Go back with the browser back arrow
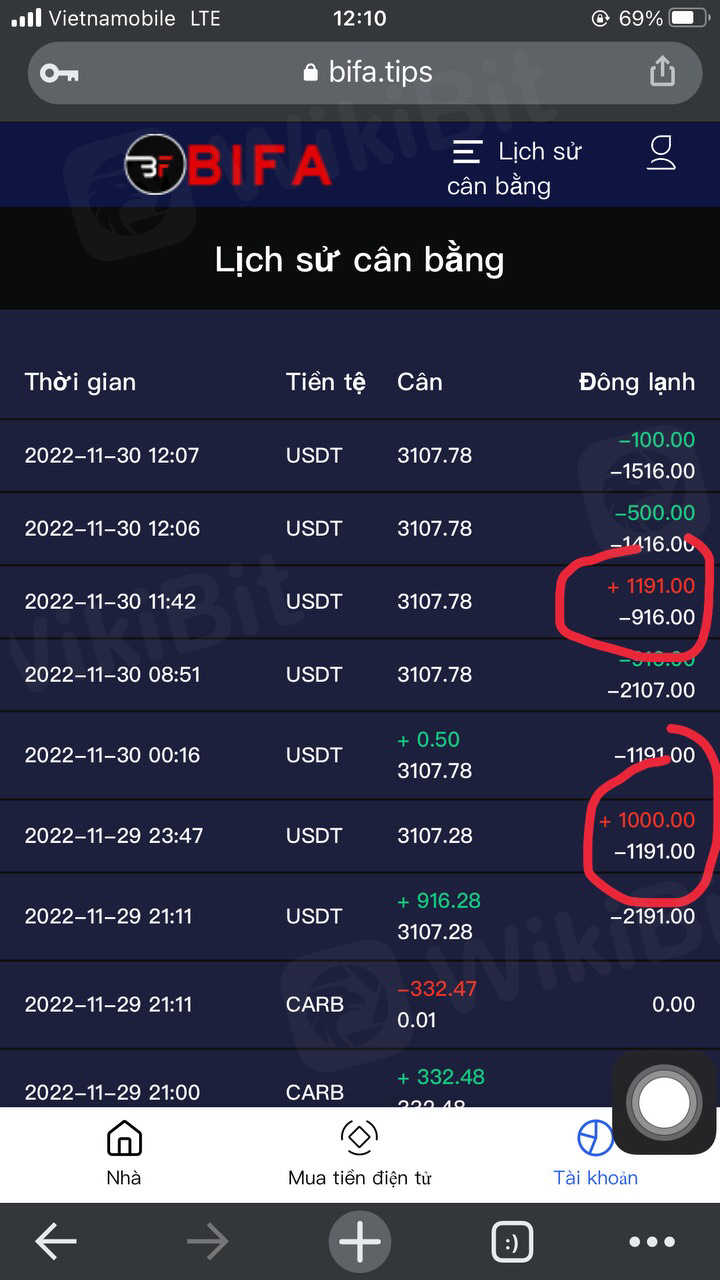Viewport: 720px width, 1280px height. (x=56, y=1242)
